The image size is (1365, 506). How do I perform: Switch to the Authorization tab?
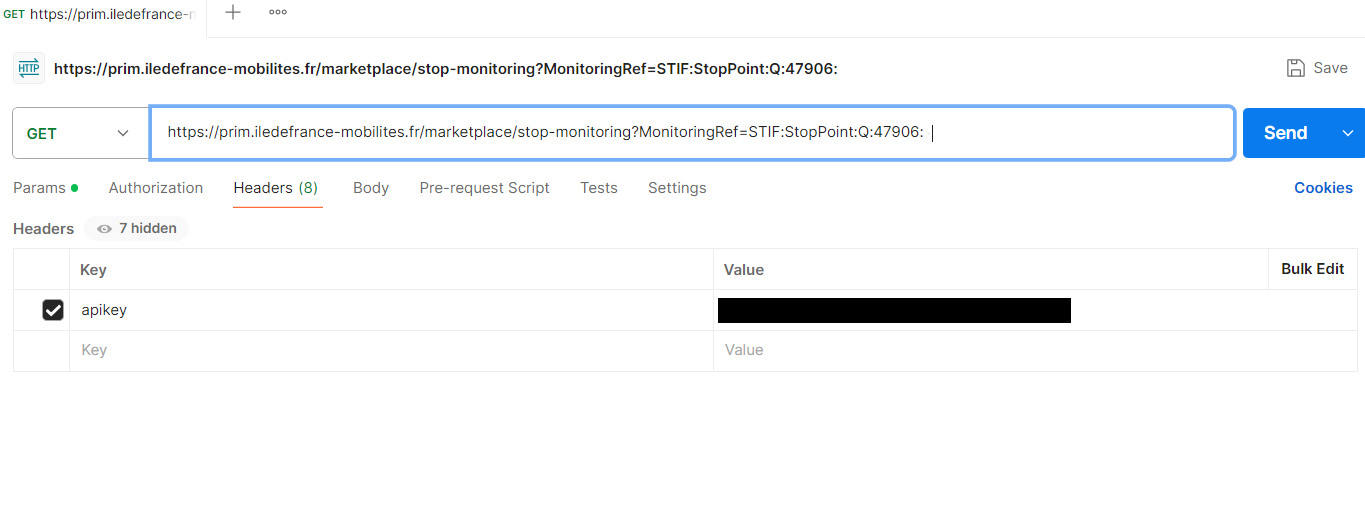click(156, 188)
